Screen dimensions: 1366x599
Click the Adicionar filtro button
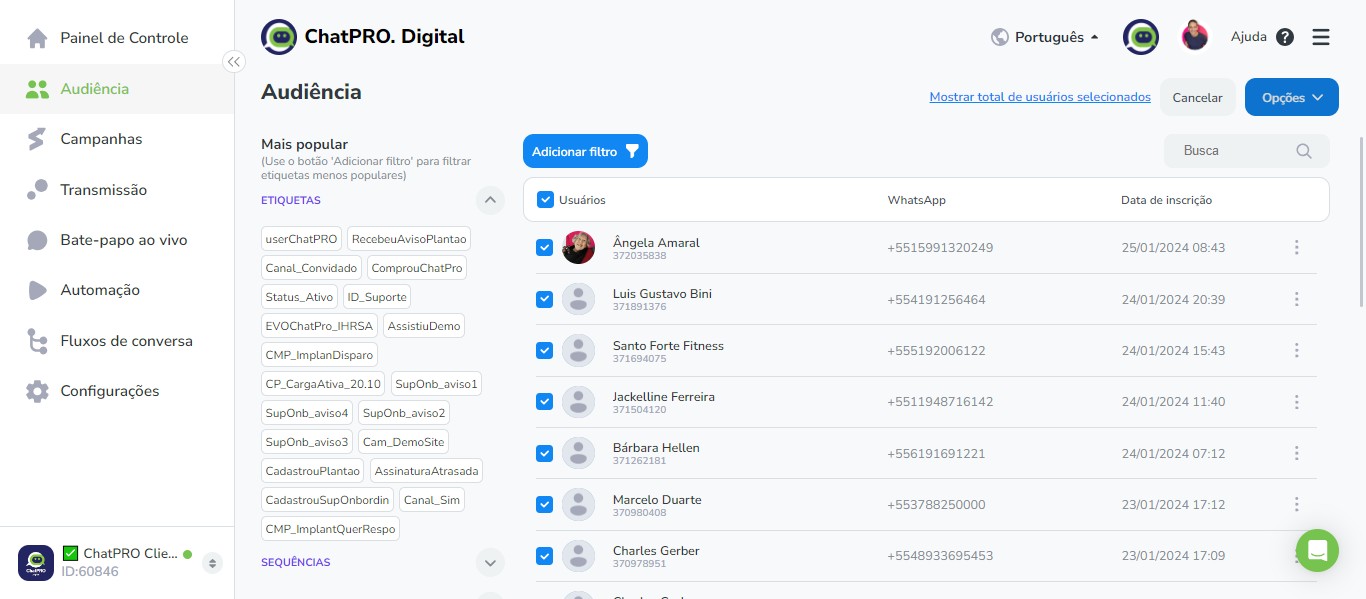pyautogui.click(x=585, y=151)
